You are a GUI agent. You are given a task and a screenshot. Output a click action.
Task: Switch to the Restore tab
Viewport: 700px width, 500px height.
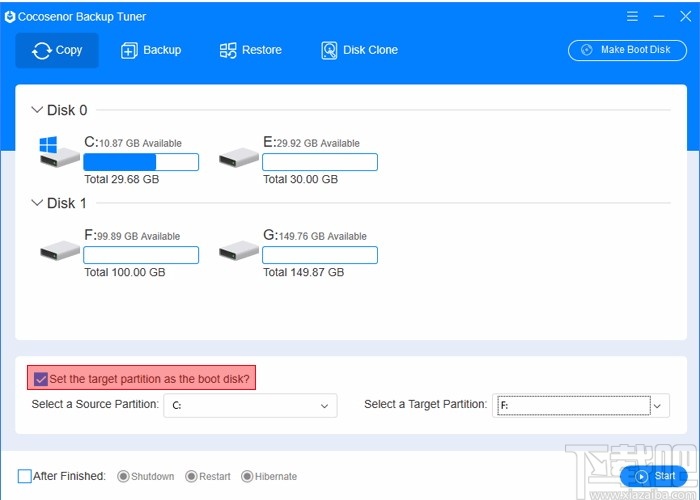tap(250, 50)
